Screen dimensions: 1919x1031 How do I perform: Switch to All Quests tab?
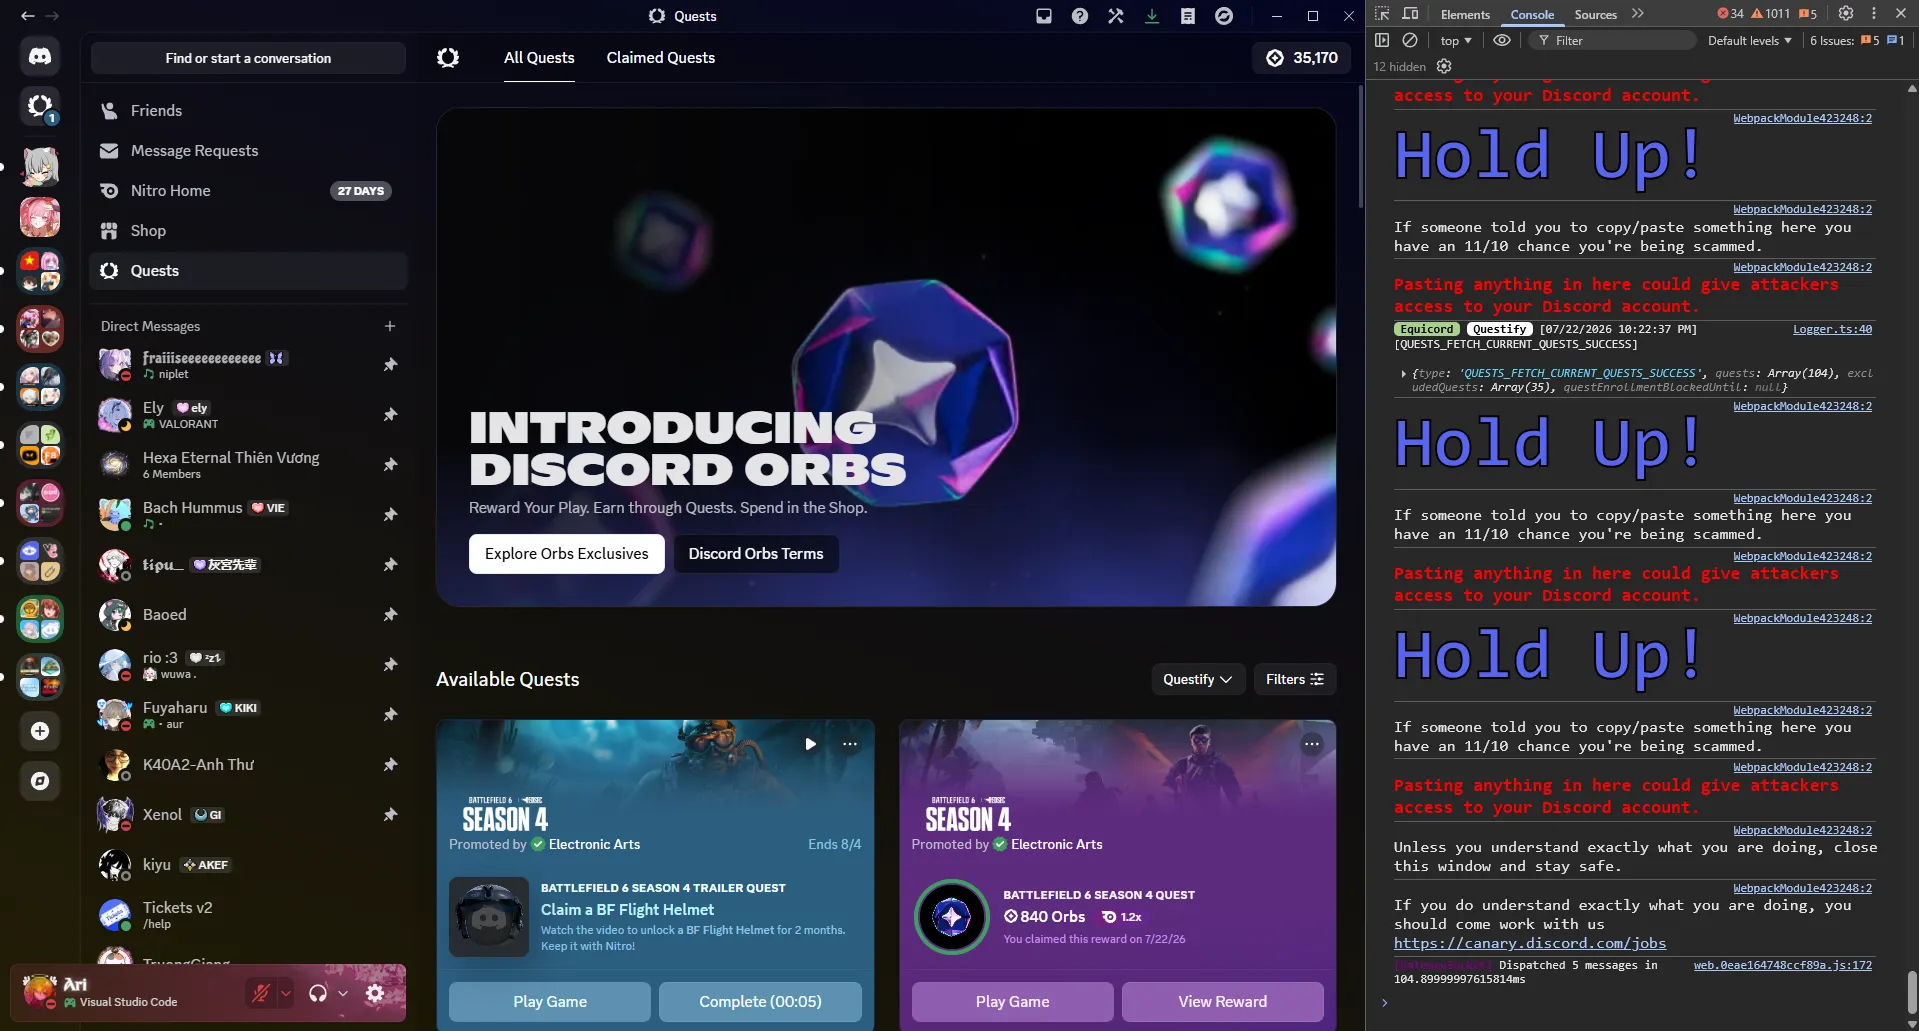(x=539, y=58)
